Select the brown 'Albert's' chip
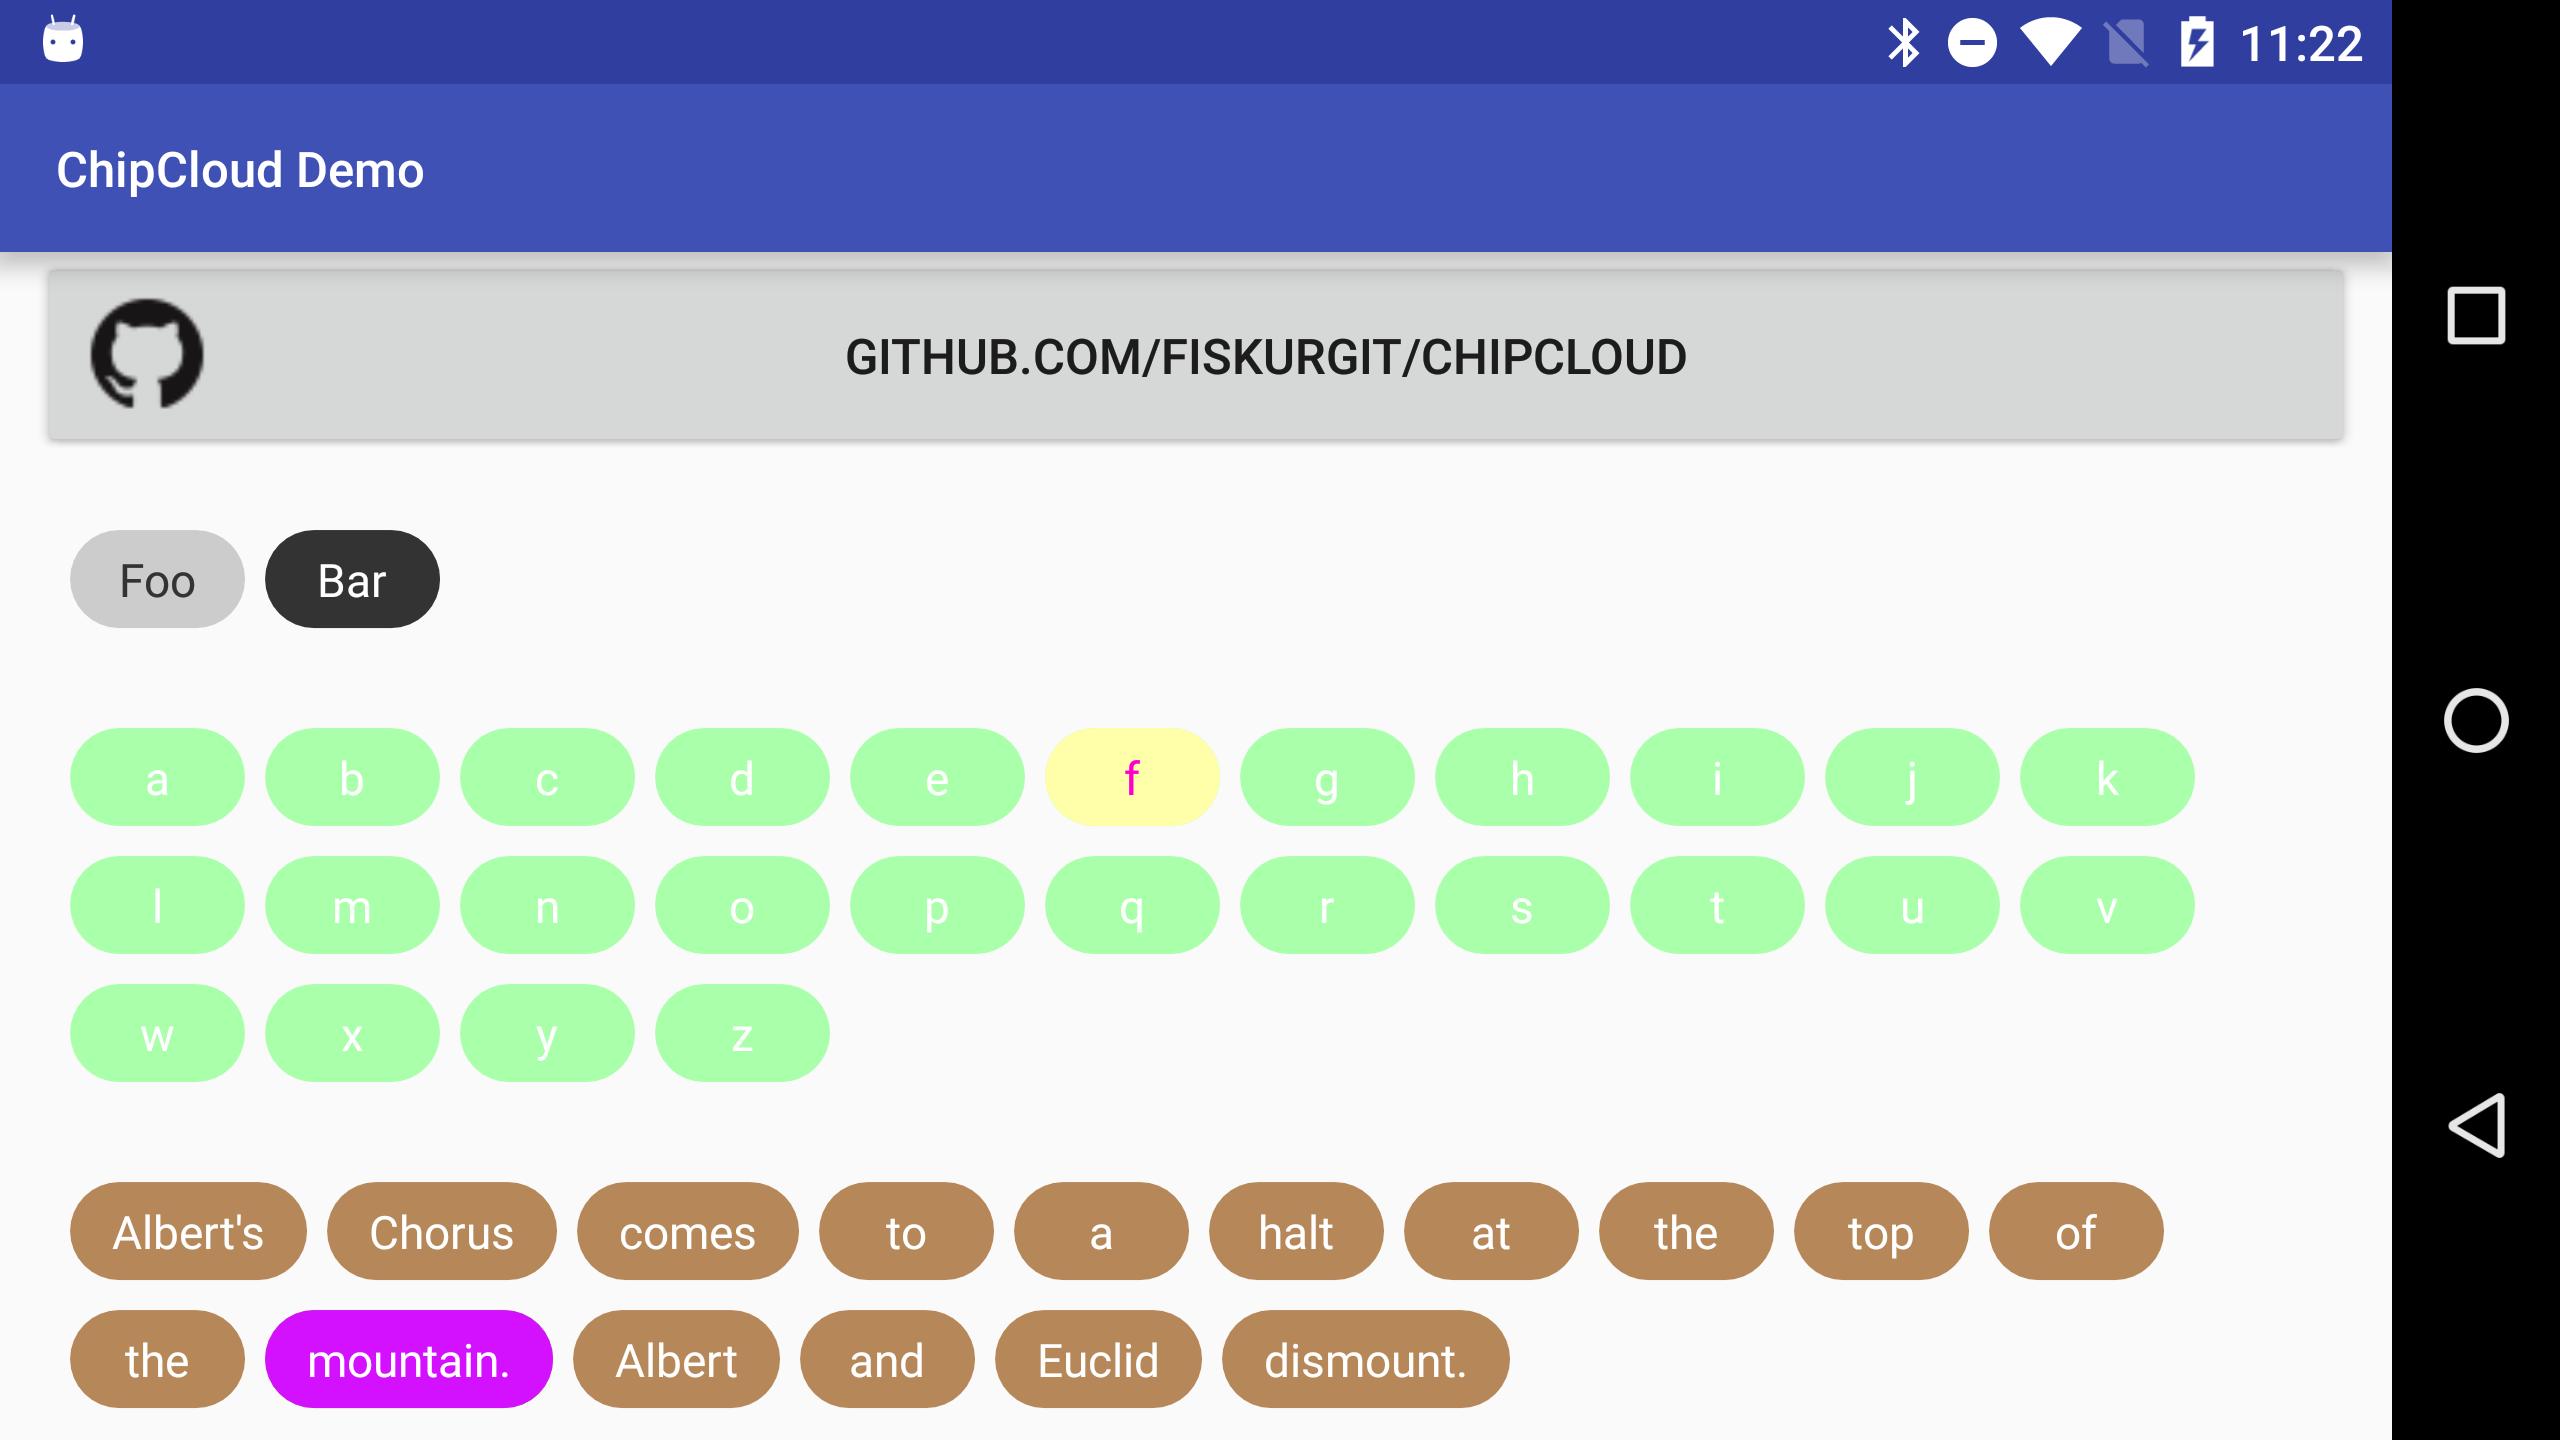 coord(190,1229)
